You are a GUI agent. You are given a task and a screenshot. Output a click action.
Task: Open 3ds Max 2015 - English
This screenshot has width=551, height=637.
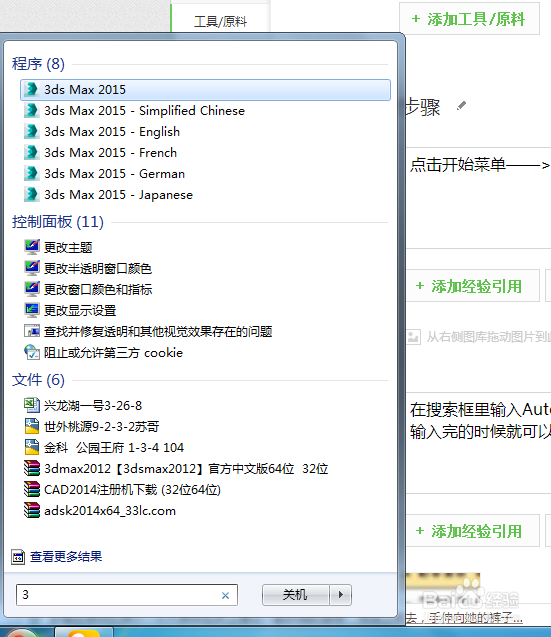click(x=112, y=132)
